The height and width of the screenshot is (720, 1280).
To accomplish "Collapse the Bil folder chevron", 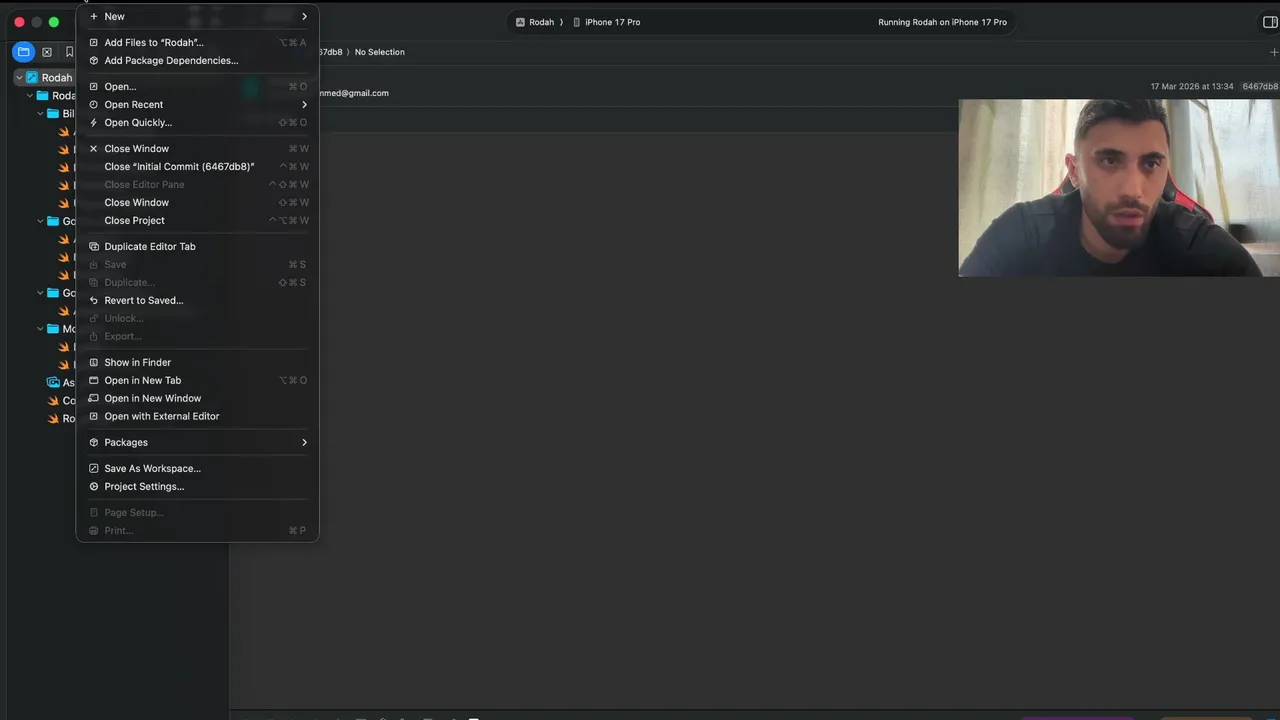I will click(x=41, y=113).
